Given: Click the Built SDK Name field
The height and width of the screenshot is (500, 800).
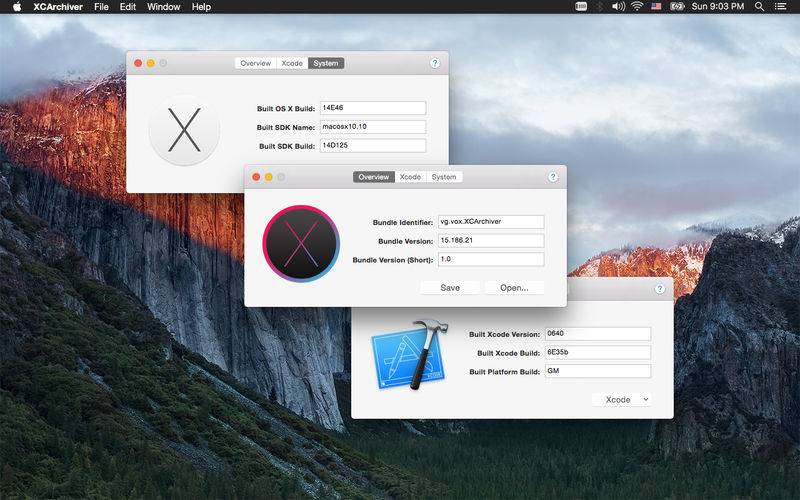Looking at the screenshot, I should tap(373, 127).
